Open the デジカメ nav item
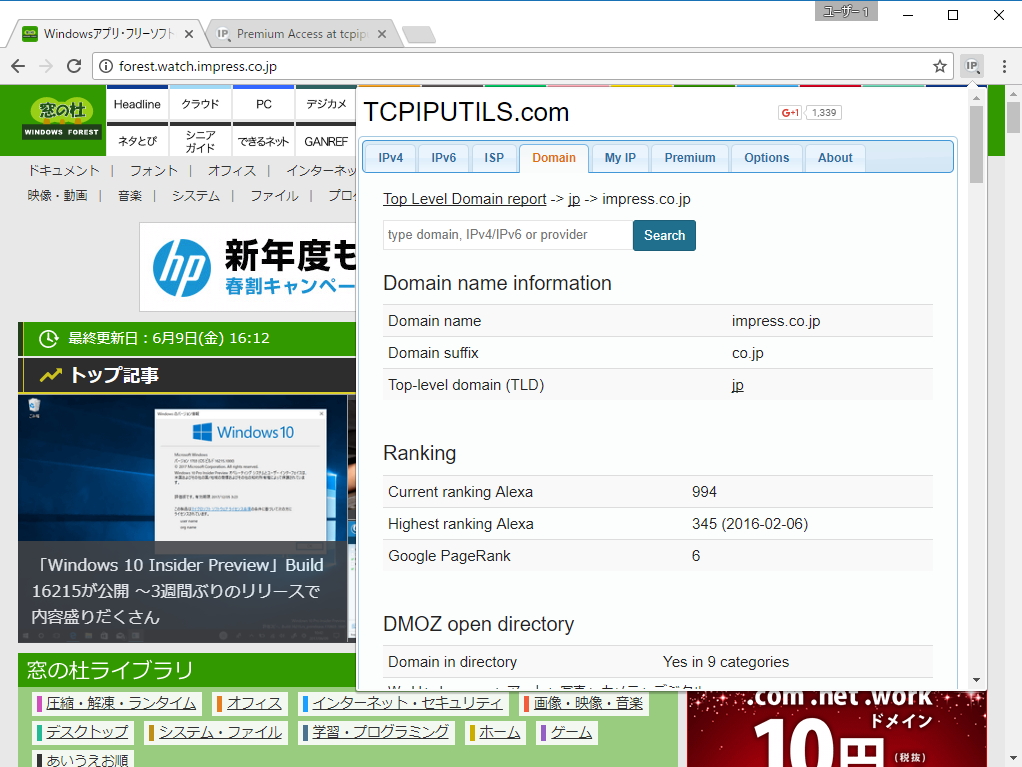The image size is (1022, 767). (x=326, y=104)
